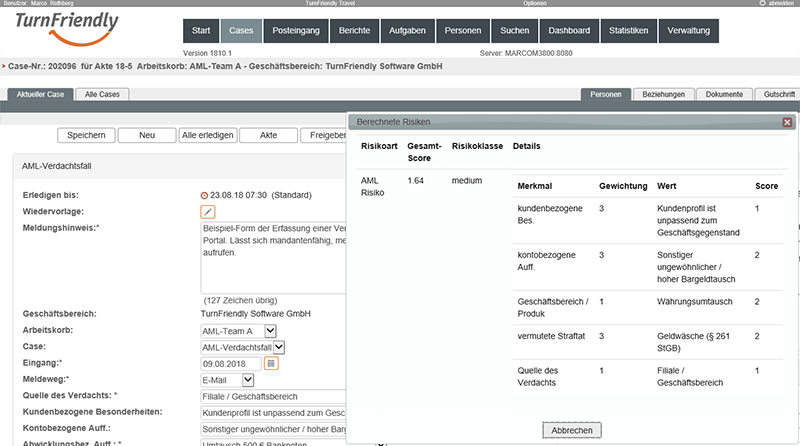Click the Merkmal column header
The image size is (800, 446).
pyautogui.click(x=535, y=186)
